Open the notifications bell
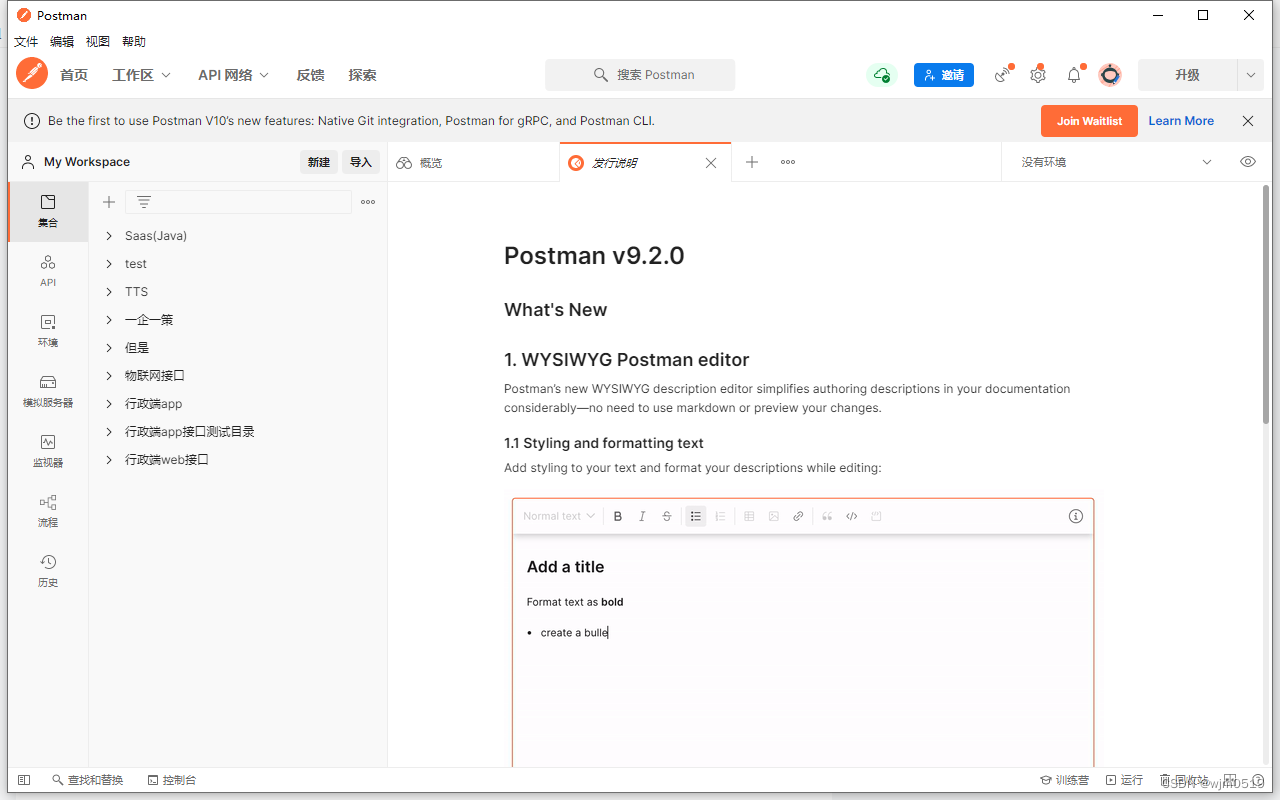 [1074, 75]
